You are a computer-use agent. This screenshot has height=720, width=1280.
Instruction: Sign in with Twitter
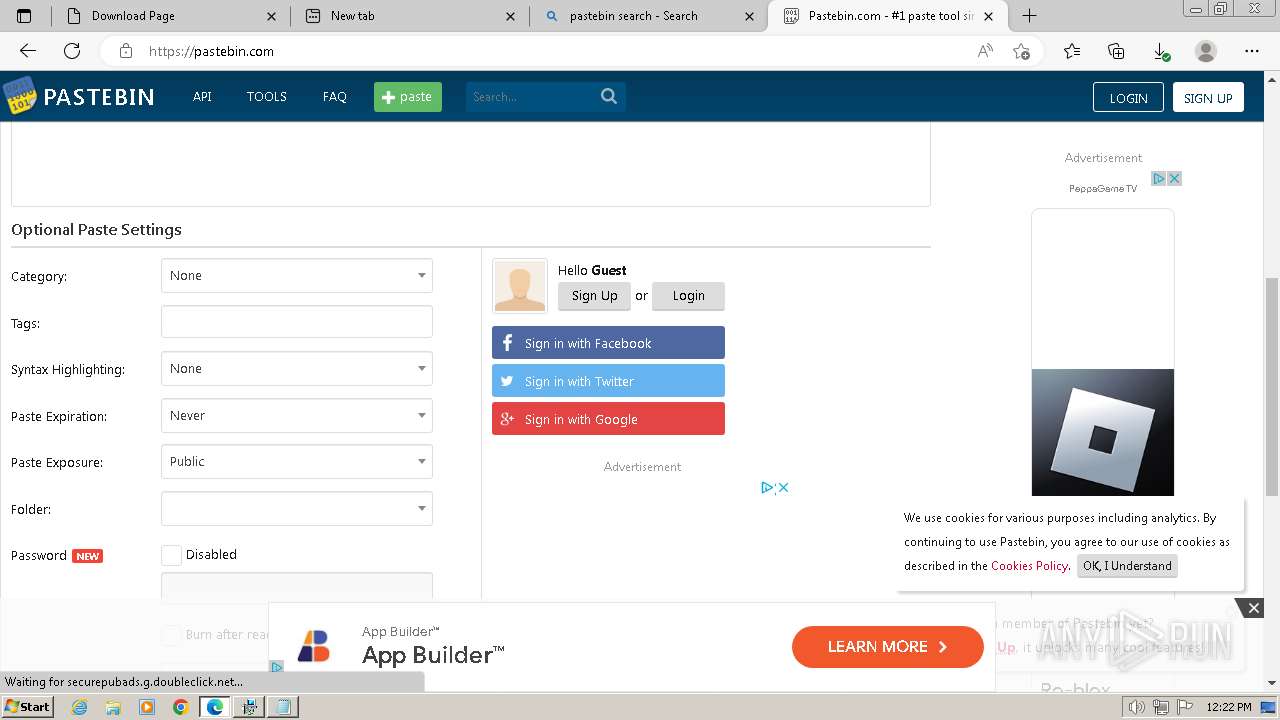pyautogui.click(x=608, y=381)
